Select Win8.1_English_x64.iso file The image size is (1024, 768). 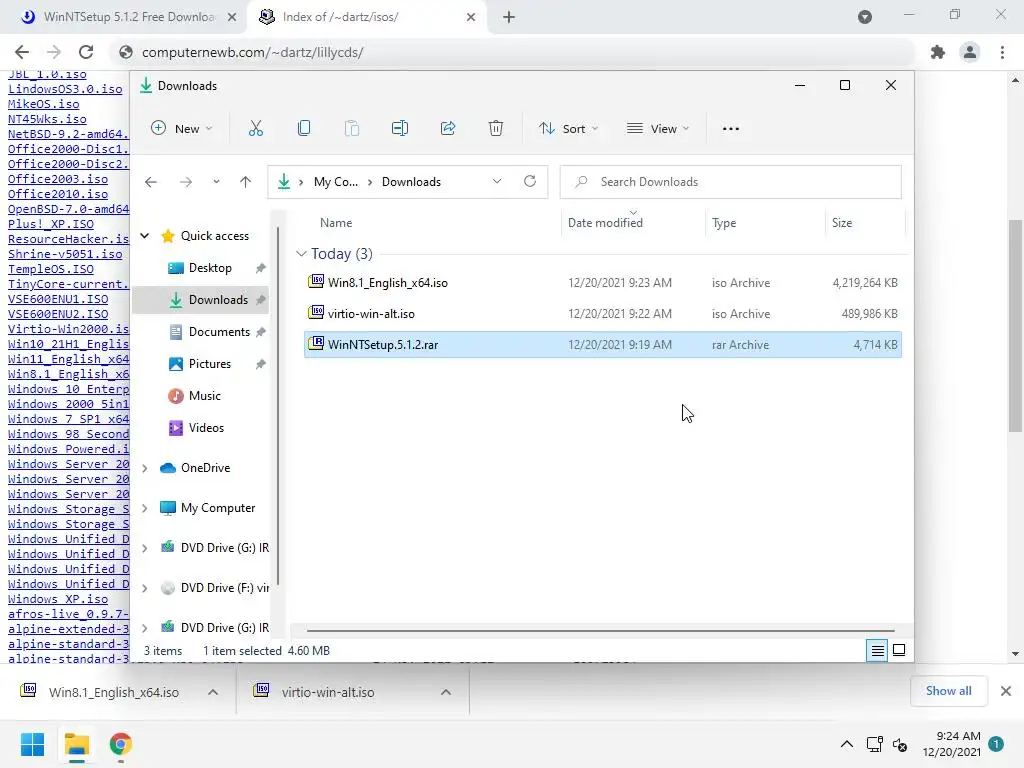coord(603,283)
